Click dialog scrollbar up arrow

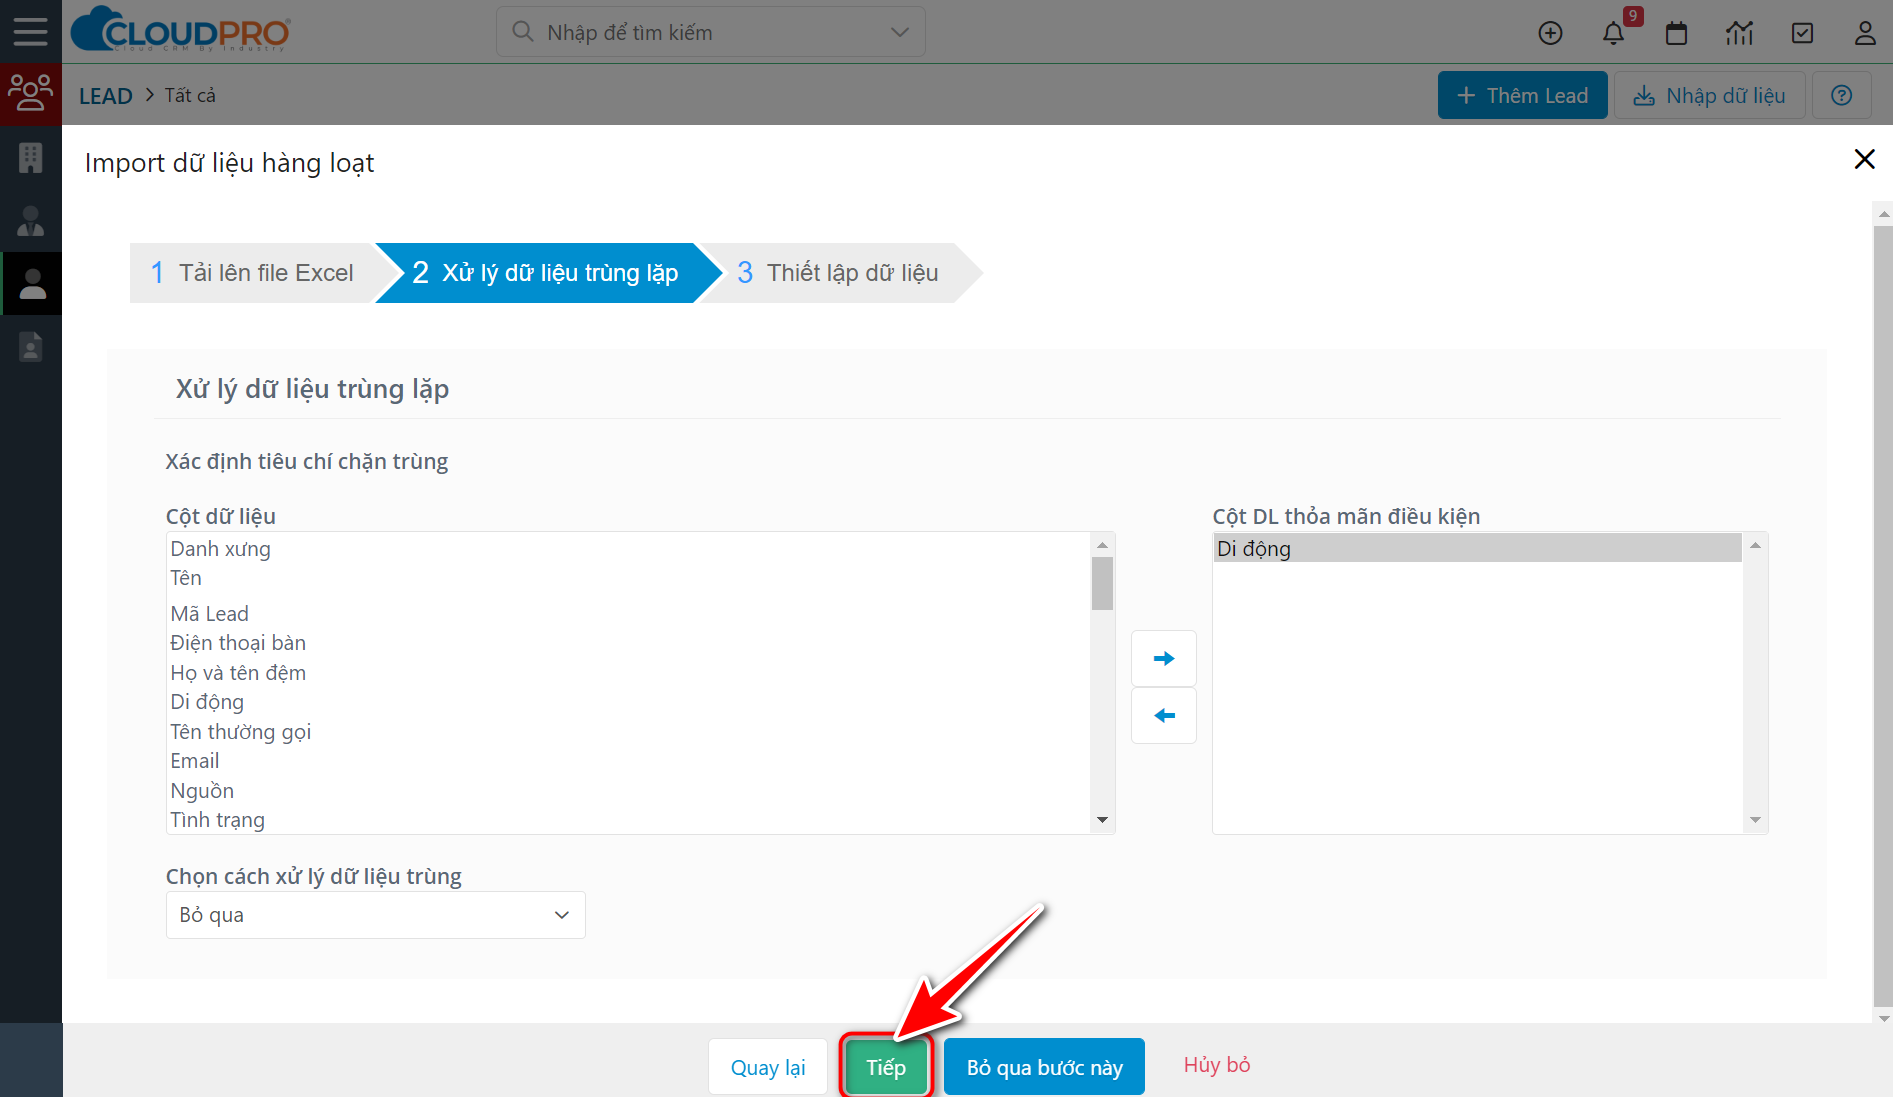click(1884, 214)
